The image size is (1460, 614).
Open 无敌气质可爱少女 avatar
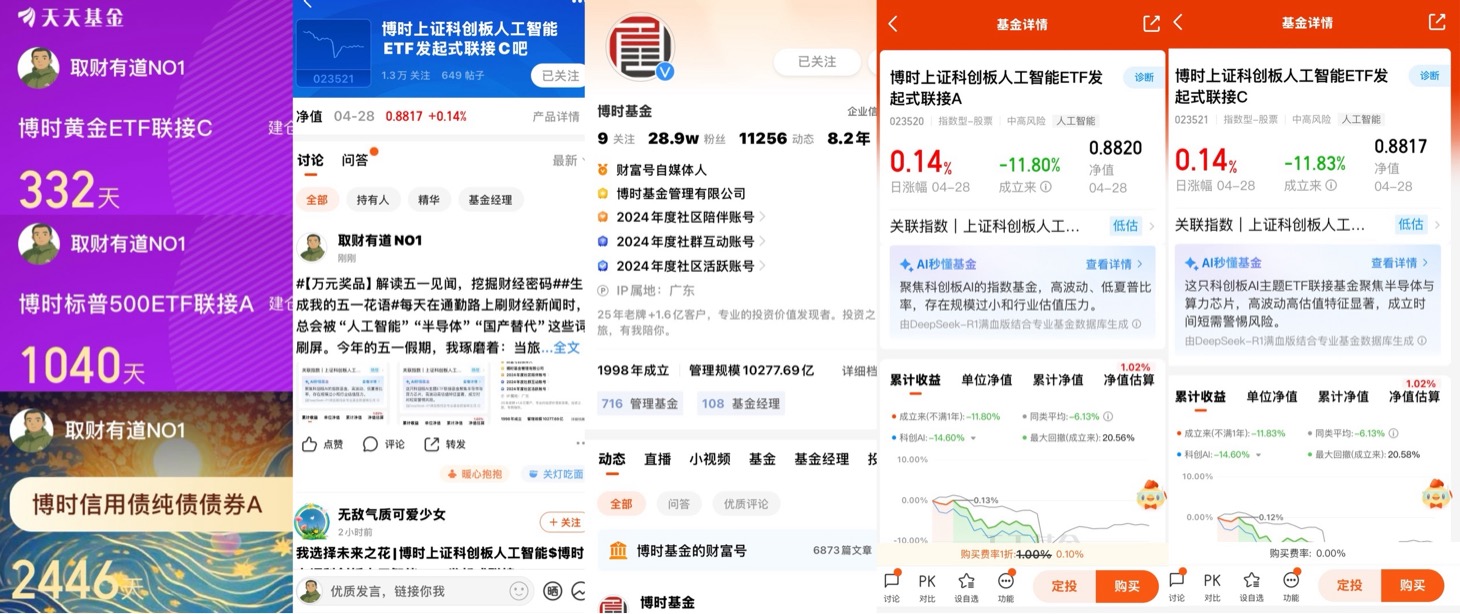click(312, 522)
